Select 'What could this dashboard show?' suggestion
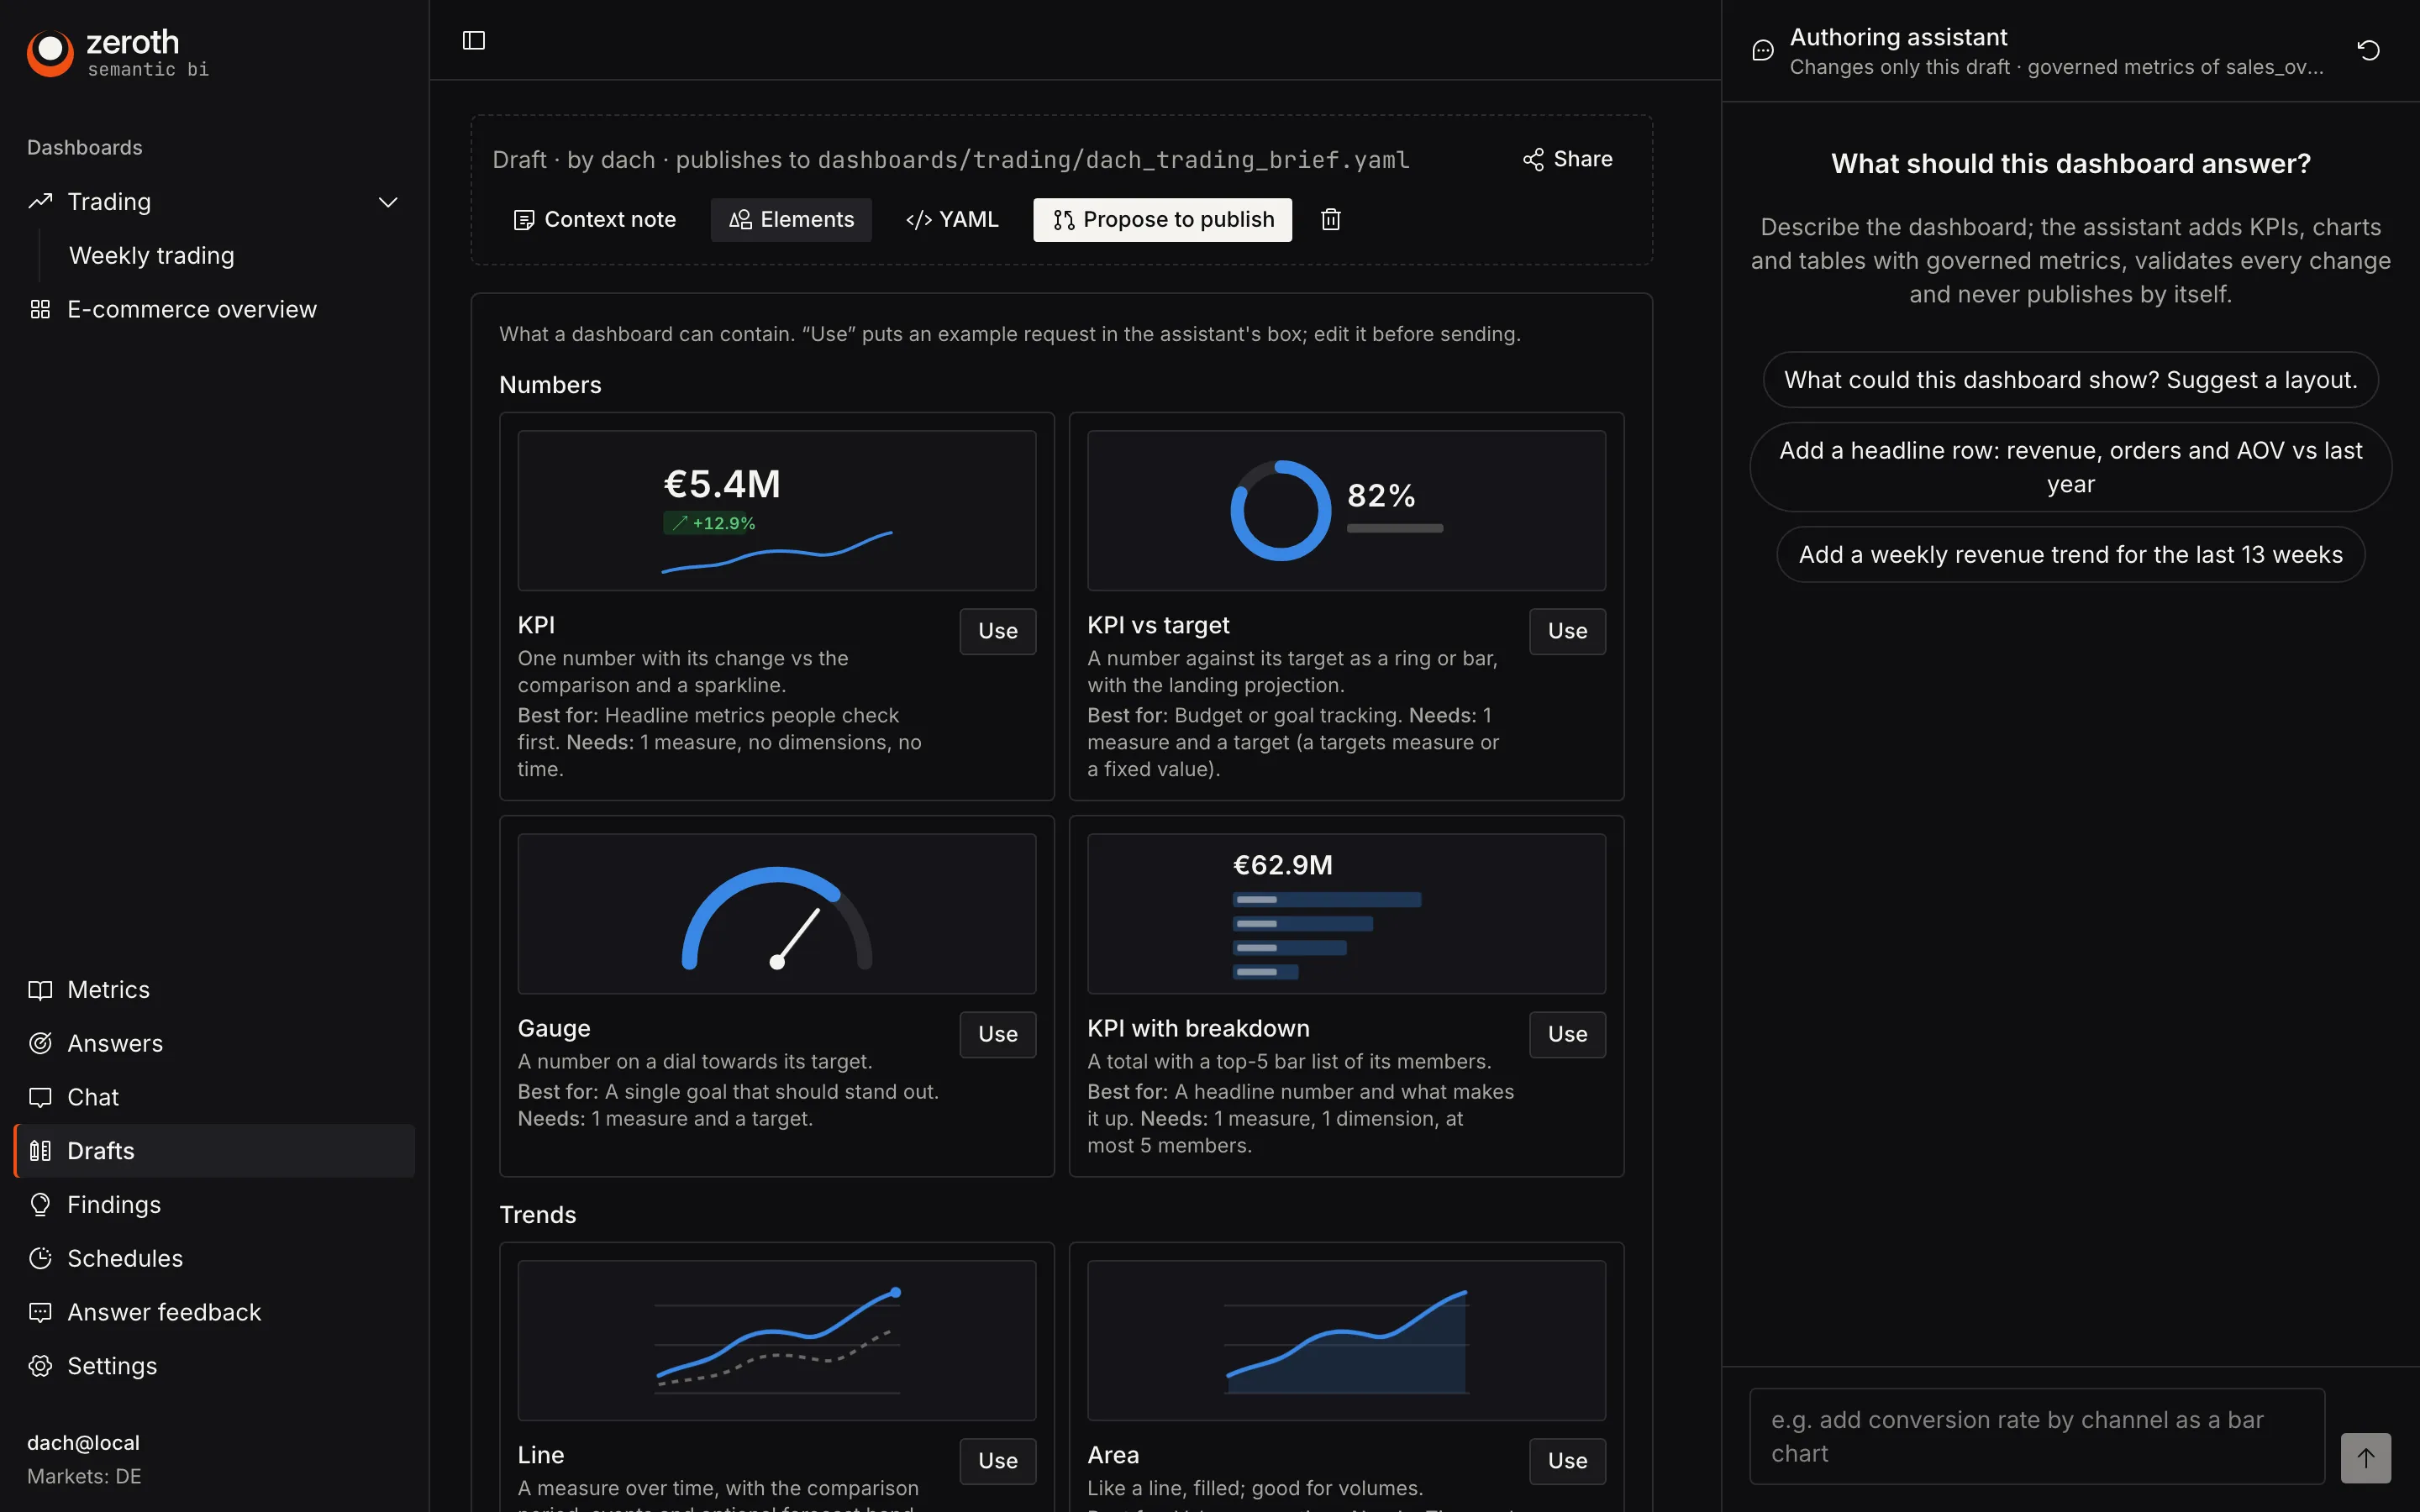Screen dimensions: 2420x1512 (2070, 380)
